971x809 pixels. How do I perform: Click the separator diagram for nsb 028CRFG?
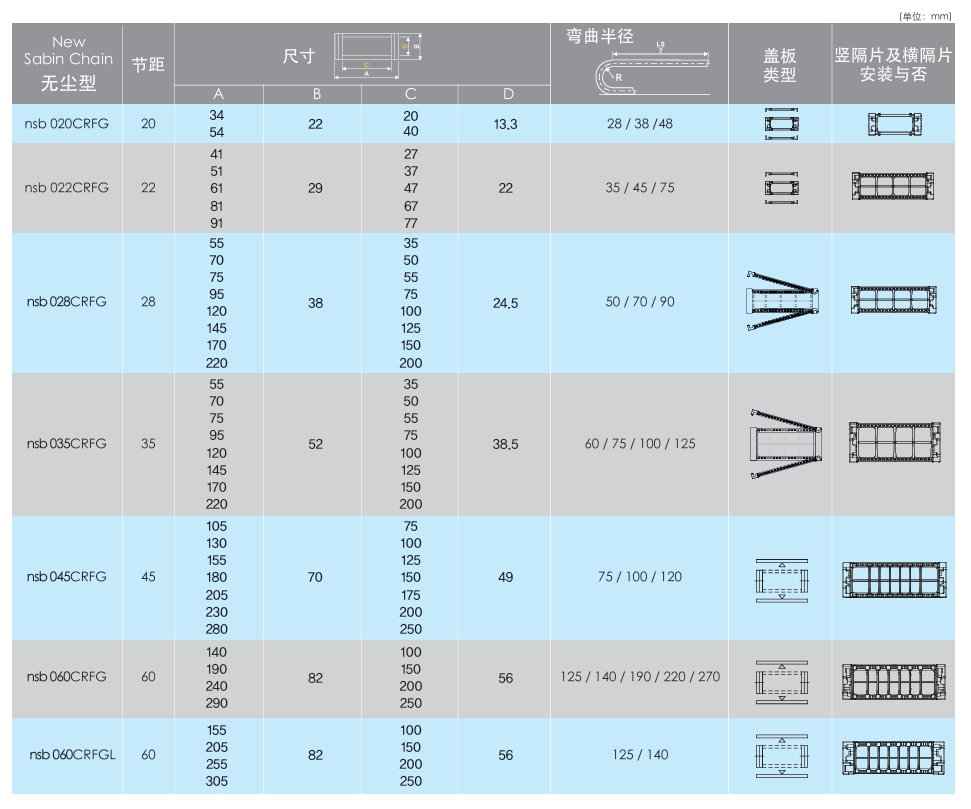click(x=893, y=300)
